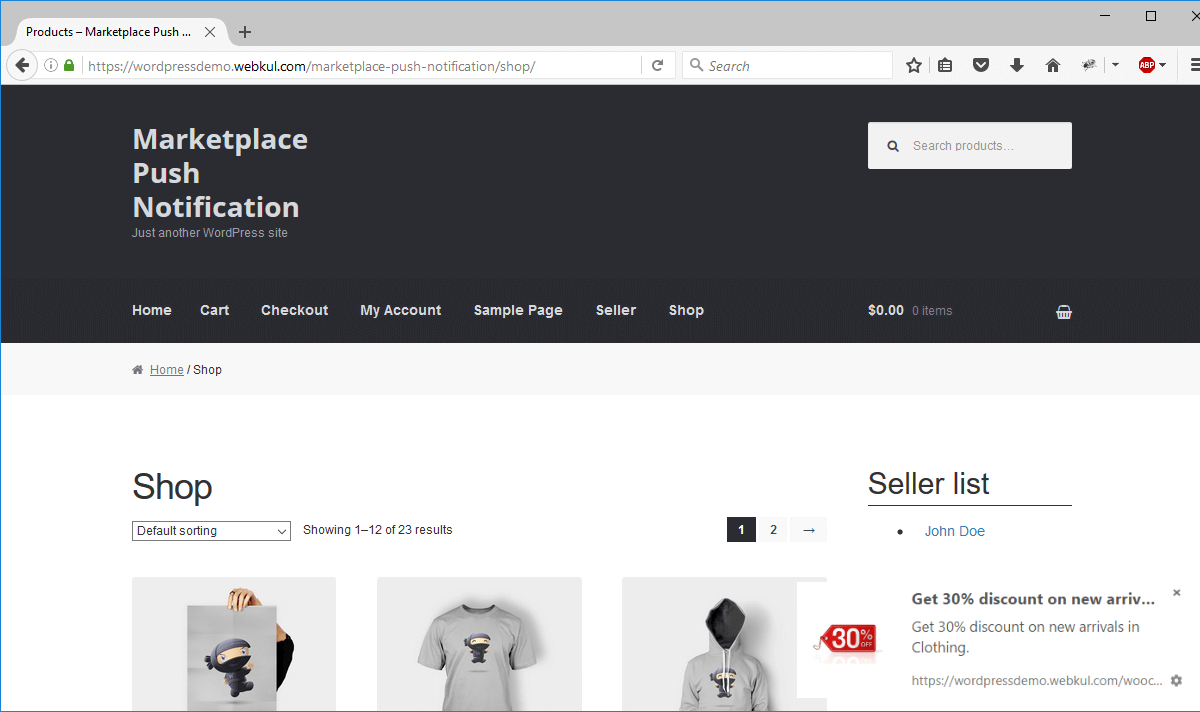The height and width of the screenshot is (712, 1200).
Task: Open the Adblock Plus extension icon
Action: [1148, 64]
